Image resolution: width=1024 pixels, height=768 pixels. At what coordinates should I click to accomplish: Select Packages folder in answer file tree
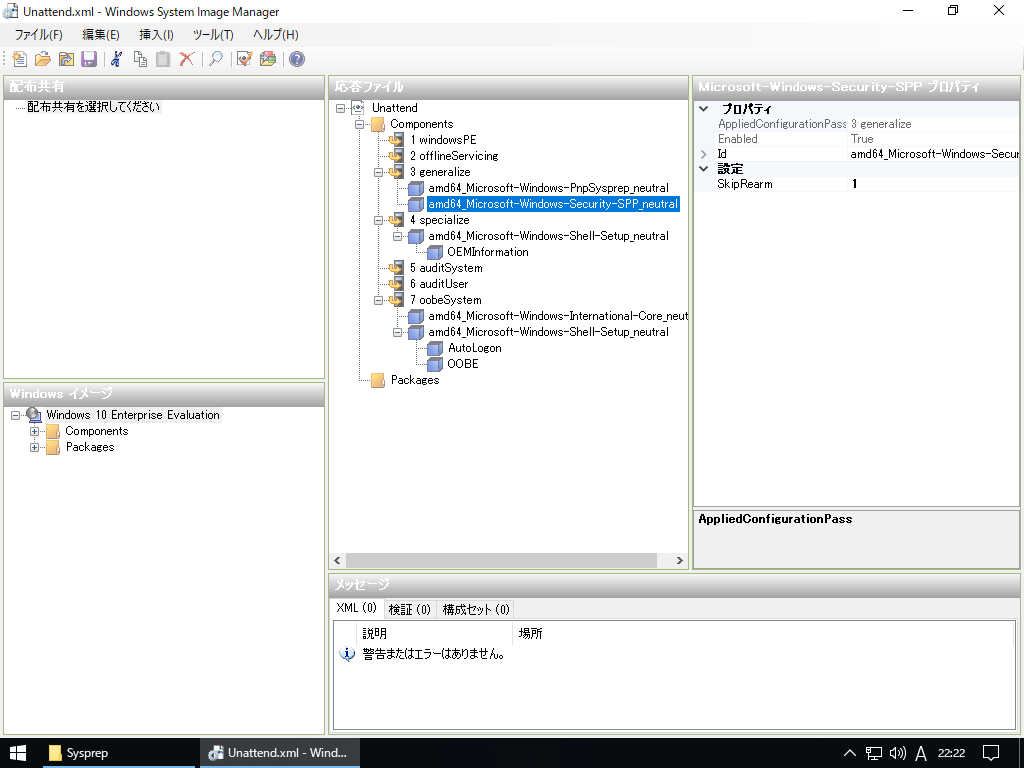pos(415,380)
